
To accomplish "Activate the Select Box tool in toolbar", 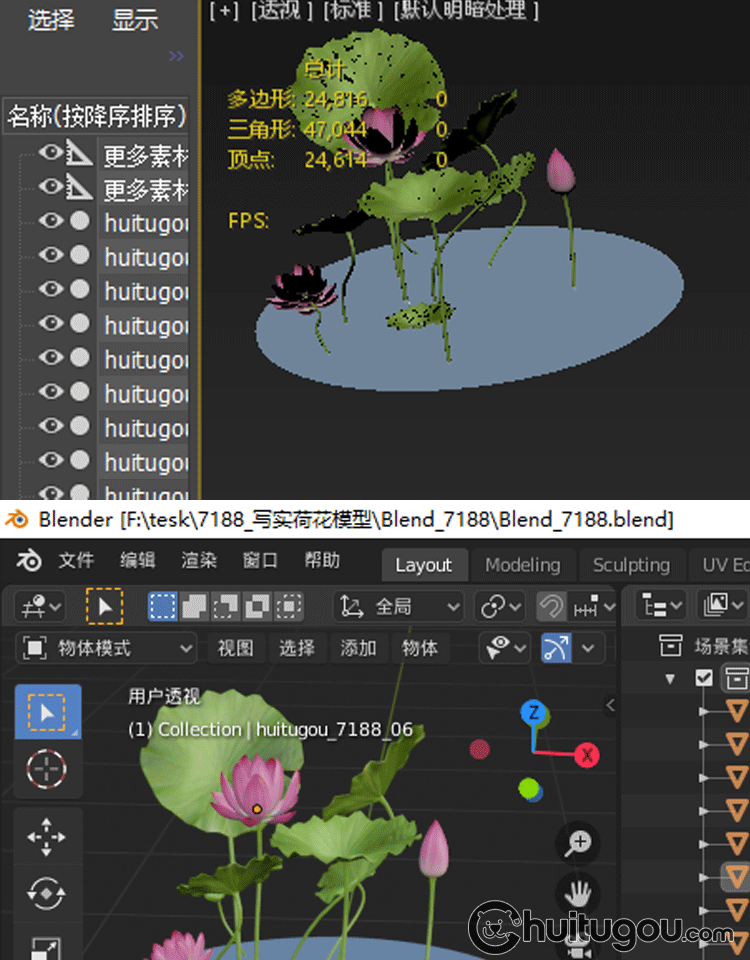I will click(x=48, y=712).
